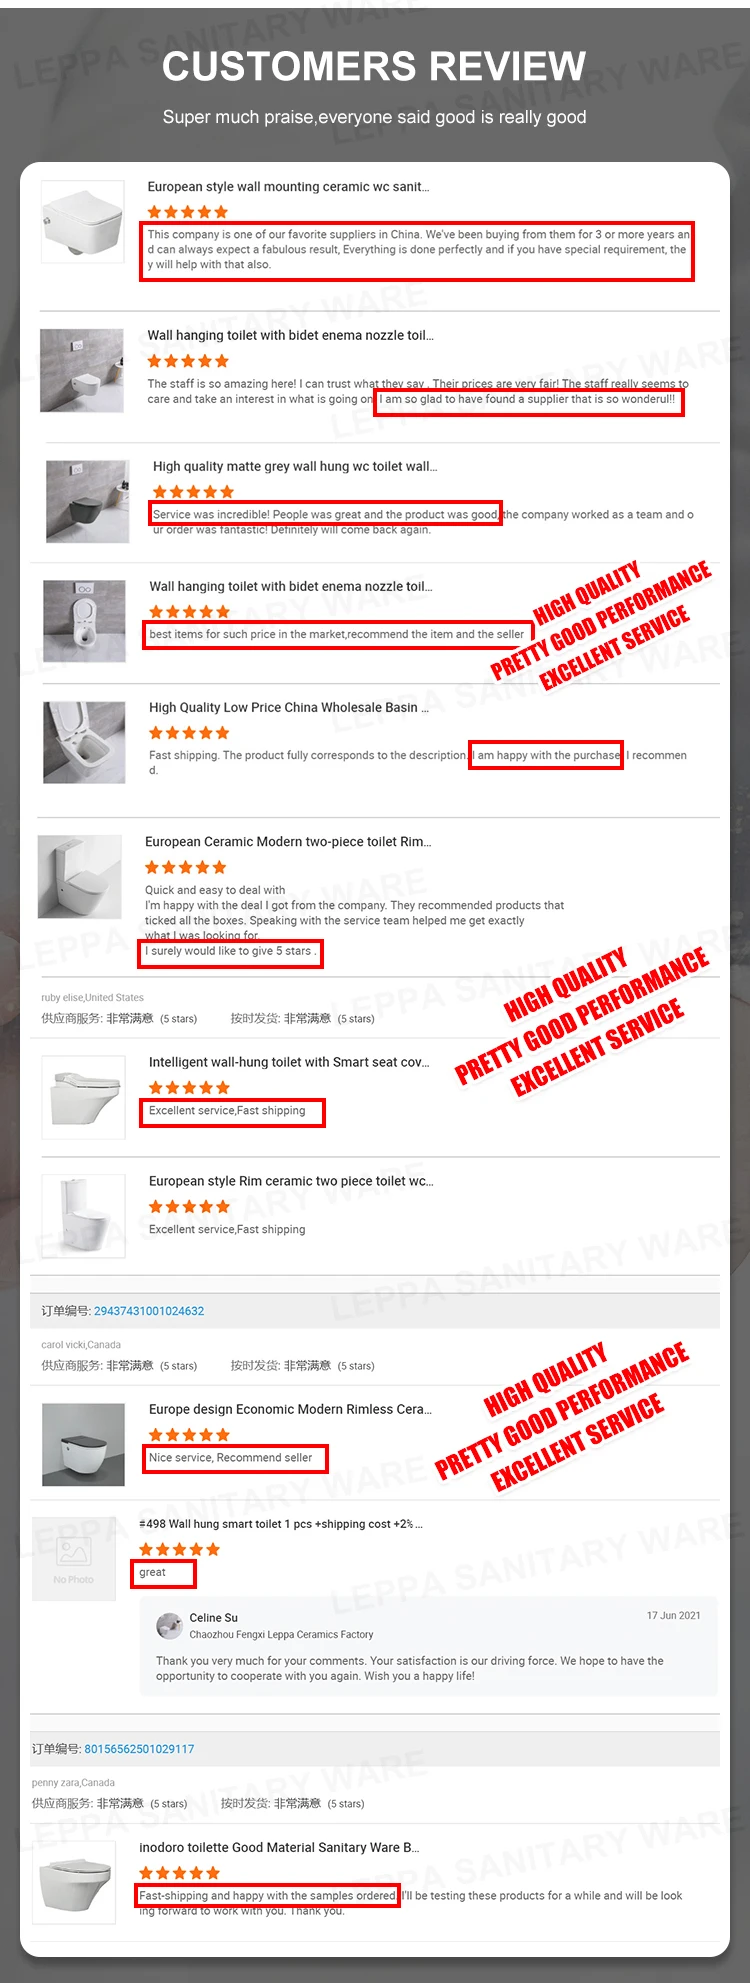This screenshot has width=750, height=1983.
Task: Click stars under Intelligent wall-hung toilet review
Action: pyautogui.click(x=189, y=1088)
